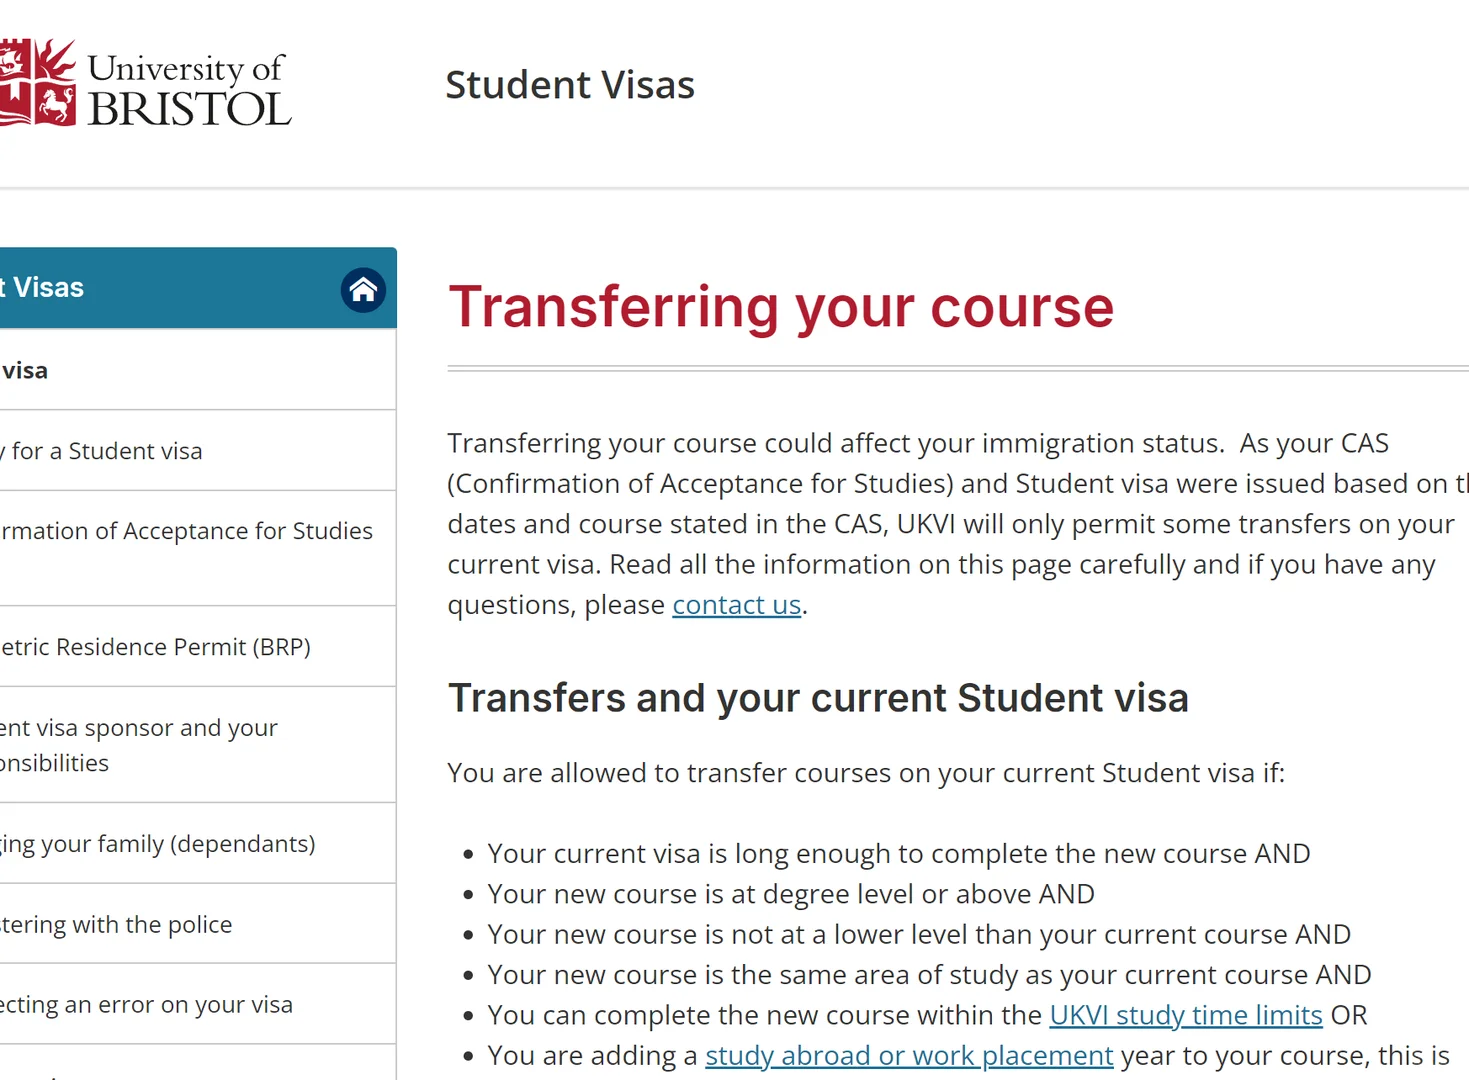The image size is (1469, 1080).
Task: Follow the study abroad or work placement link
Action: (909, 1055)
